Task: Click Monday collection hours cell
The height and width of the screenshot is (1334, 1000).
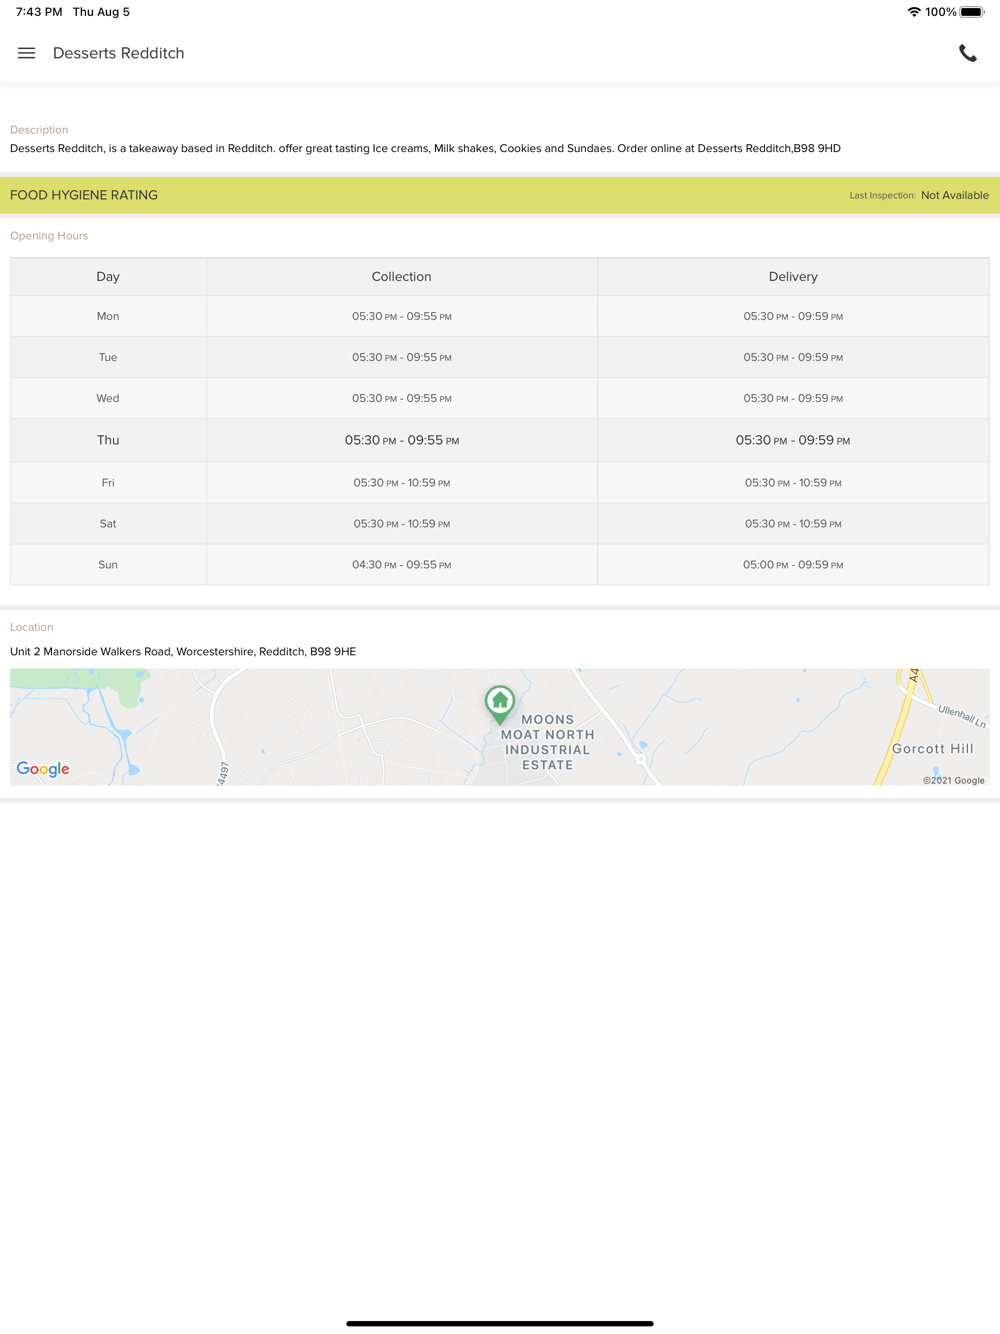Action: point(402,316)
